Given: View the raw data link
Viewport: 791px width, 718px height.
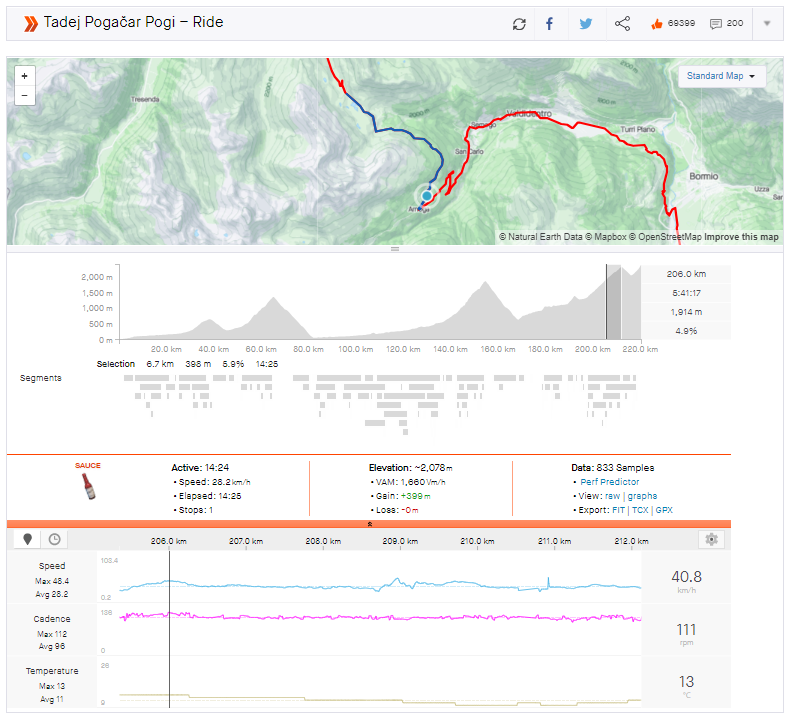Looking at the screenshot, I should 611,495.
